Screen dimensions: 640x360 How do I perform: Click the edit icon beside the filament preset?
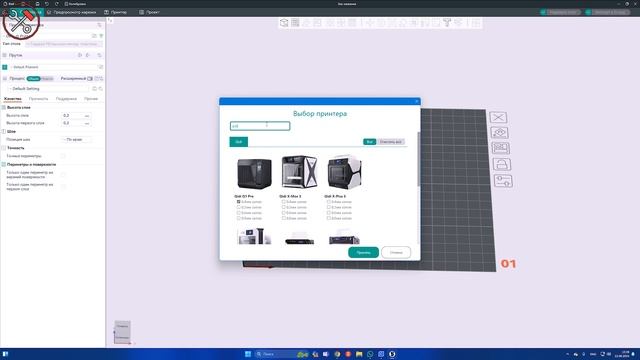[x=101, y=67]
